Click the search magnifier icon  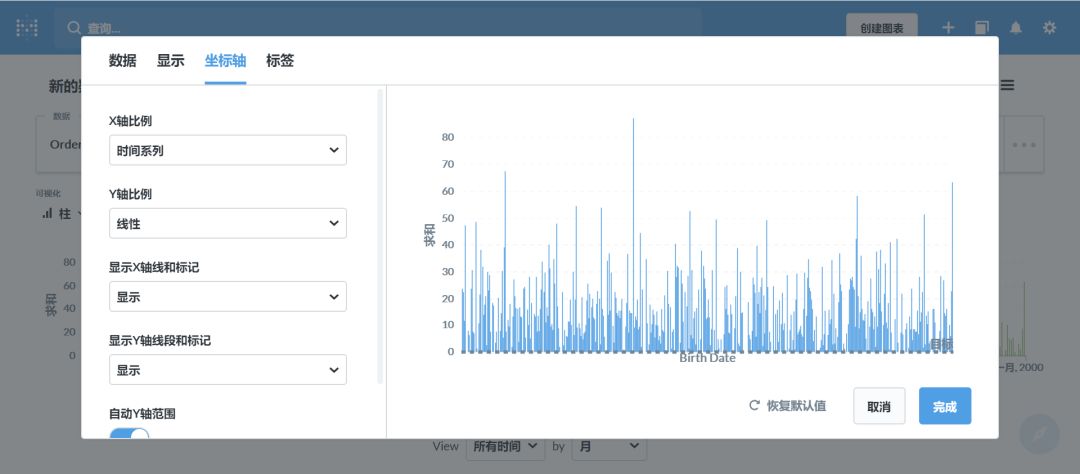(74, 28)
